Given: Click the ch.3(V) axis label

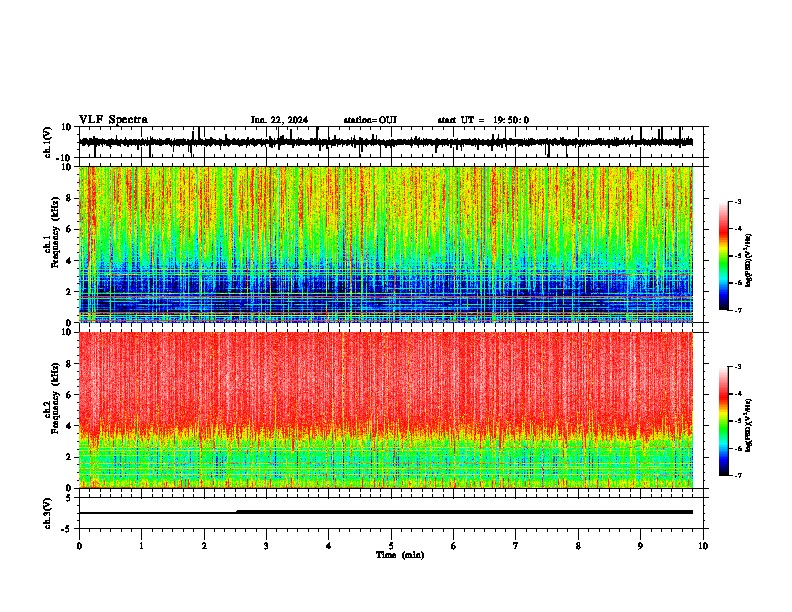Looking at the screenshot, I should tap(48, 513).
